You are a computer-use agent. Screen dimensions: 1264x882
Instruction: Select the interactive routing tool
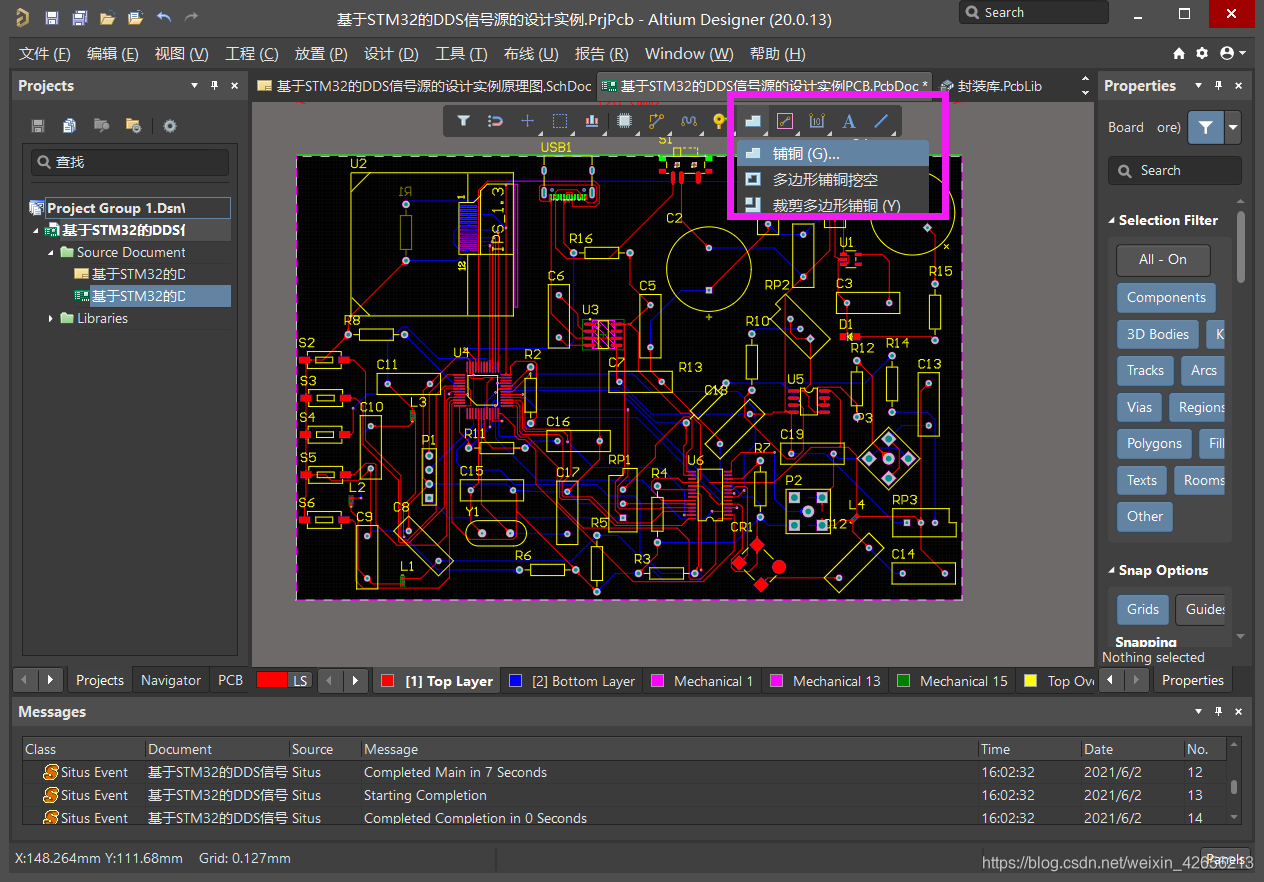656,121
